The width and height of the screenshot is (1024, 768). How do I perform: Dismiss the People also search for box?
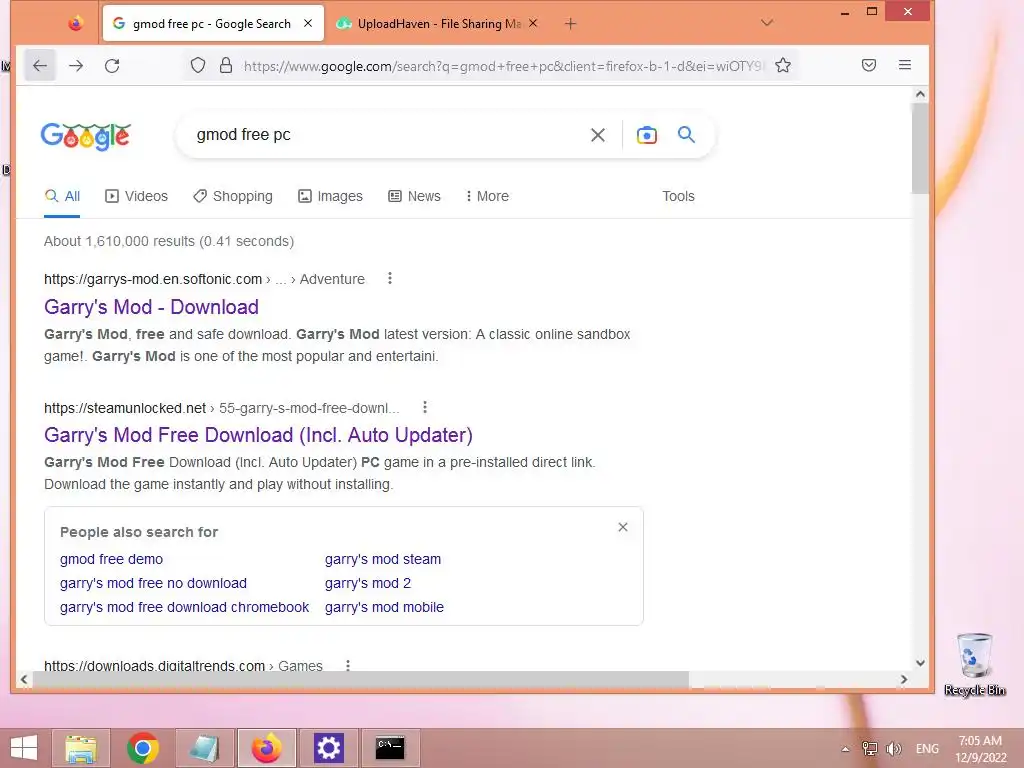pyautogui.click(x=623, y=527)
